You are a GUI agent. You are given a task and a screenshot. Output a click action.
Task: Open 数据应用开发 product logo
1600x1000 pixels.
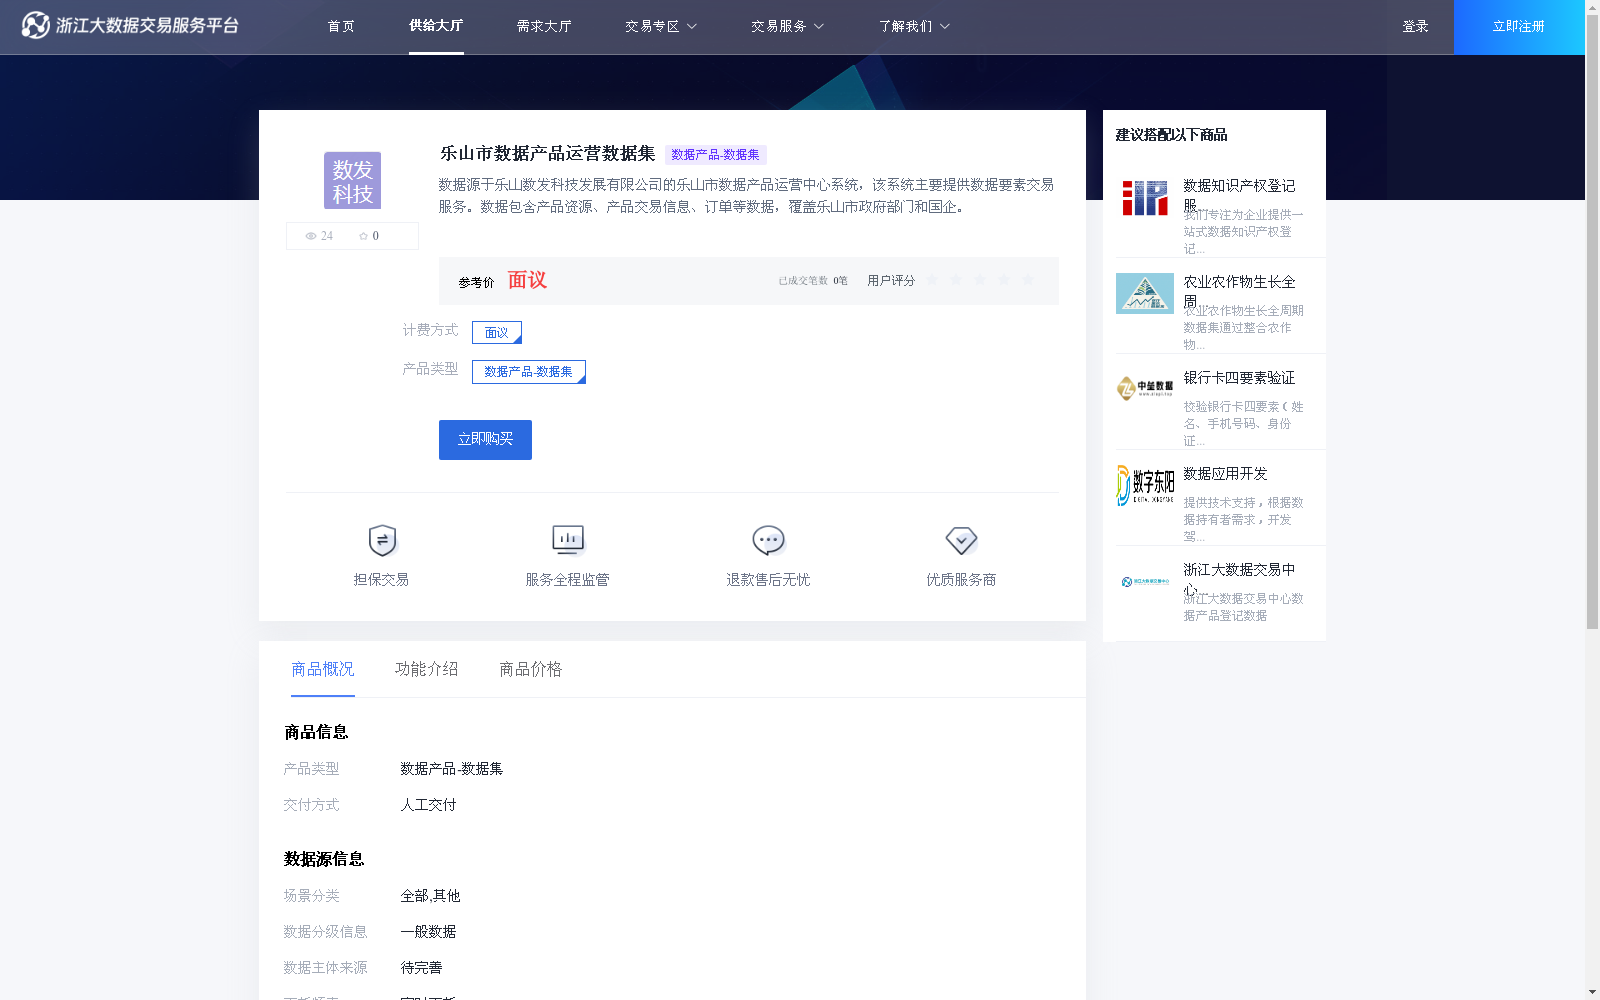[1145, 485]
